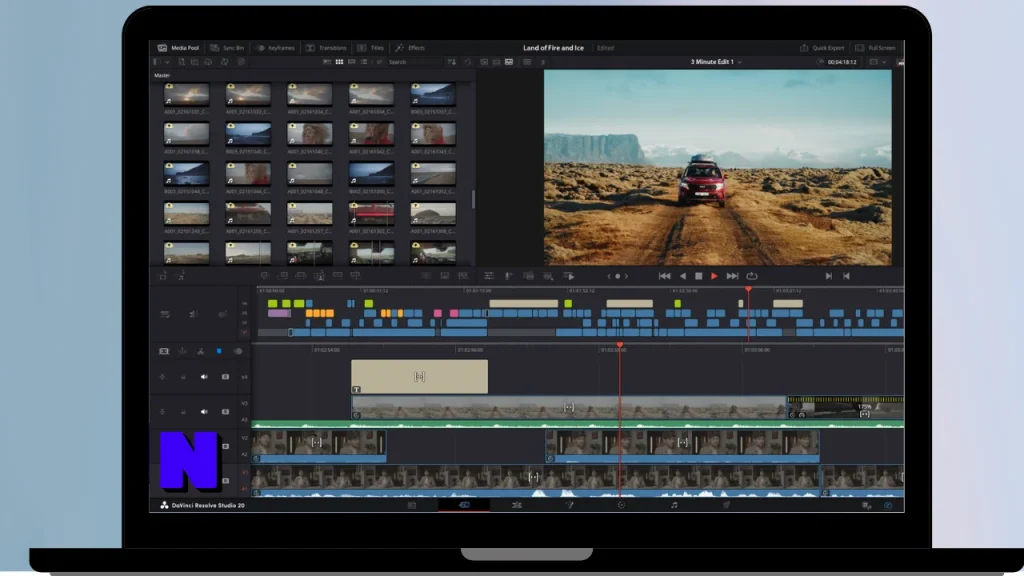Click the DaVinci Resolve Studio 20 logo
Viewport: 1024px width, 576px height.
click(202, 505)
